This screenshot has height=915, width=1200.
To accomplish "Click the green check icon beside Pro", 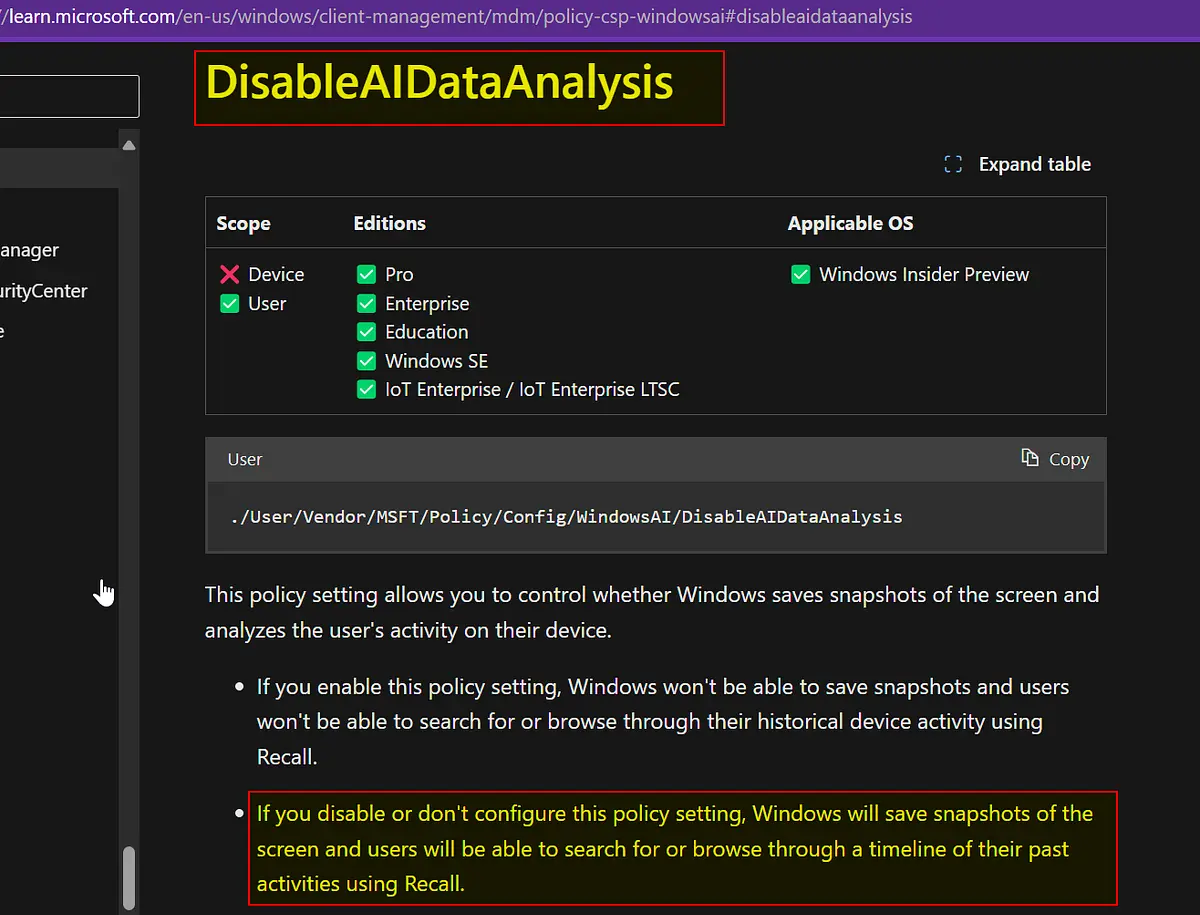I will coord(367,275).
